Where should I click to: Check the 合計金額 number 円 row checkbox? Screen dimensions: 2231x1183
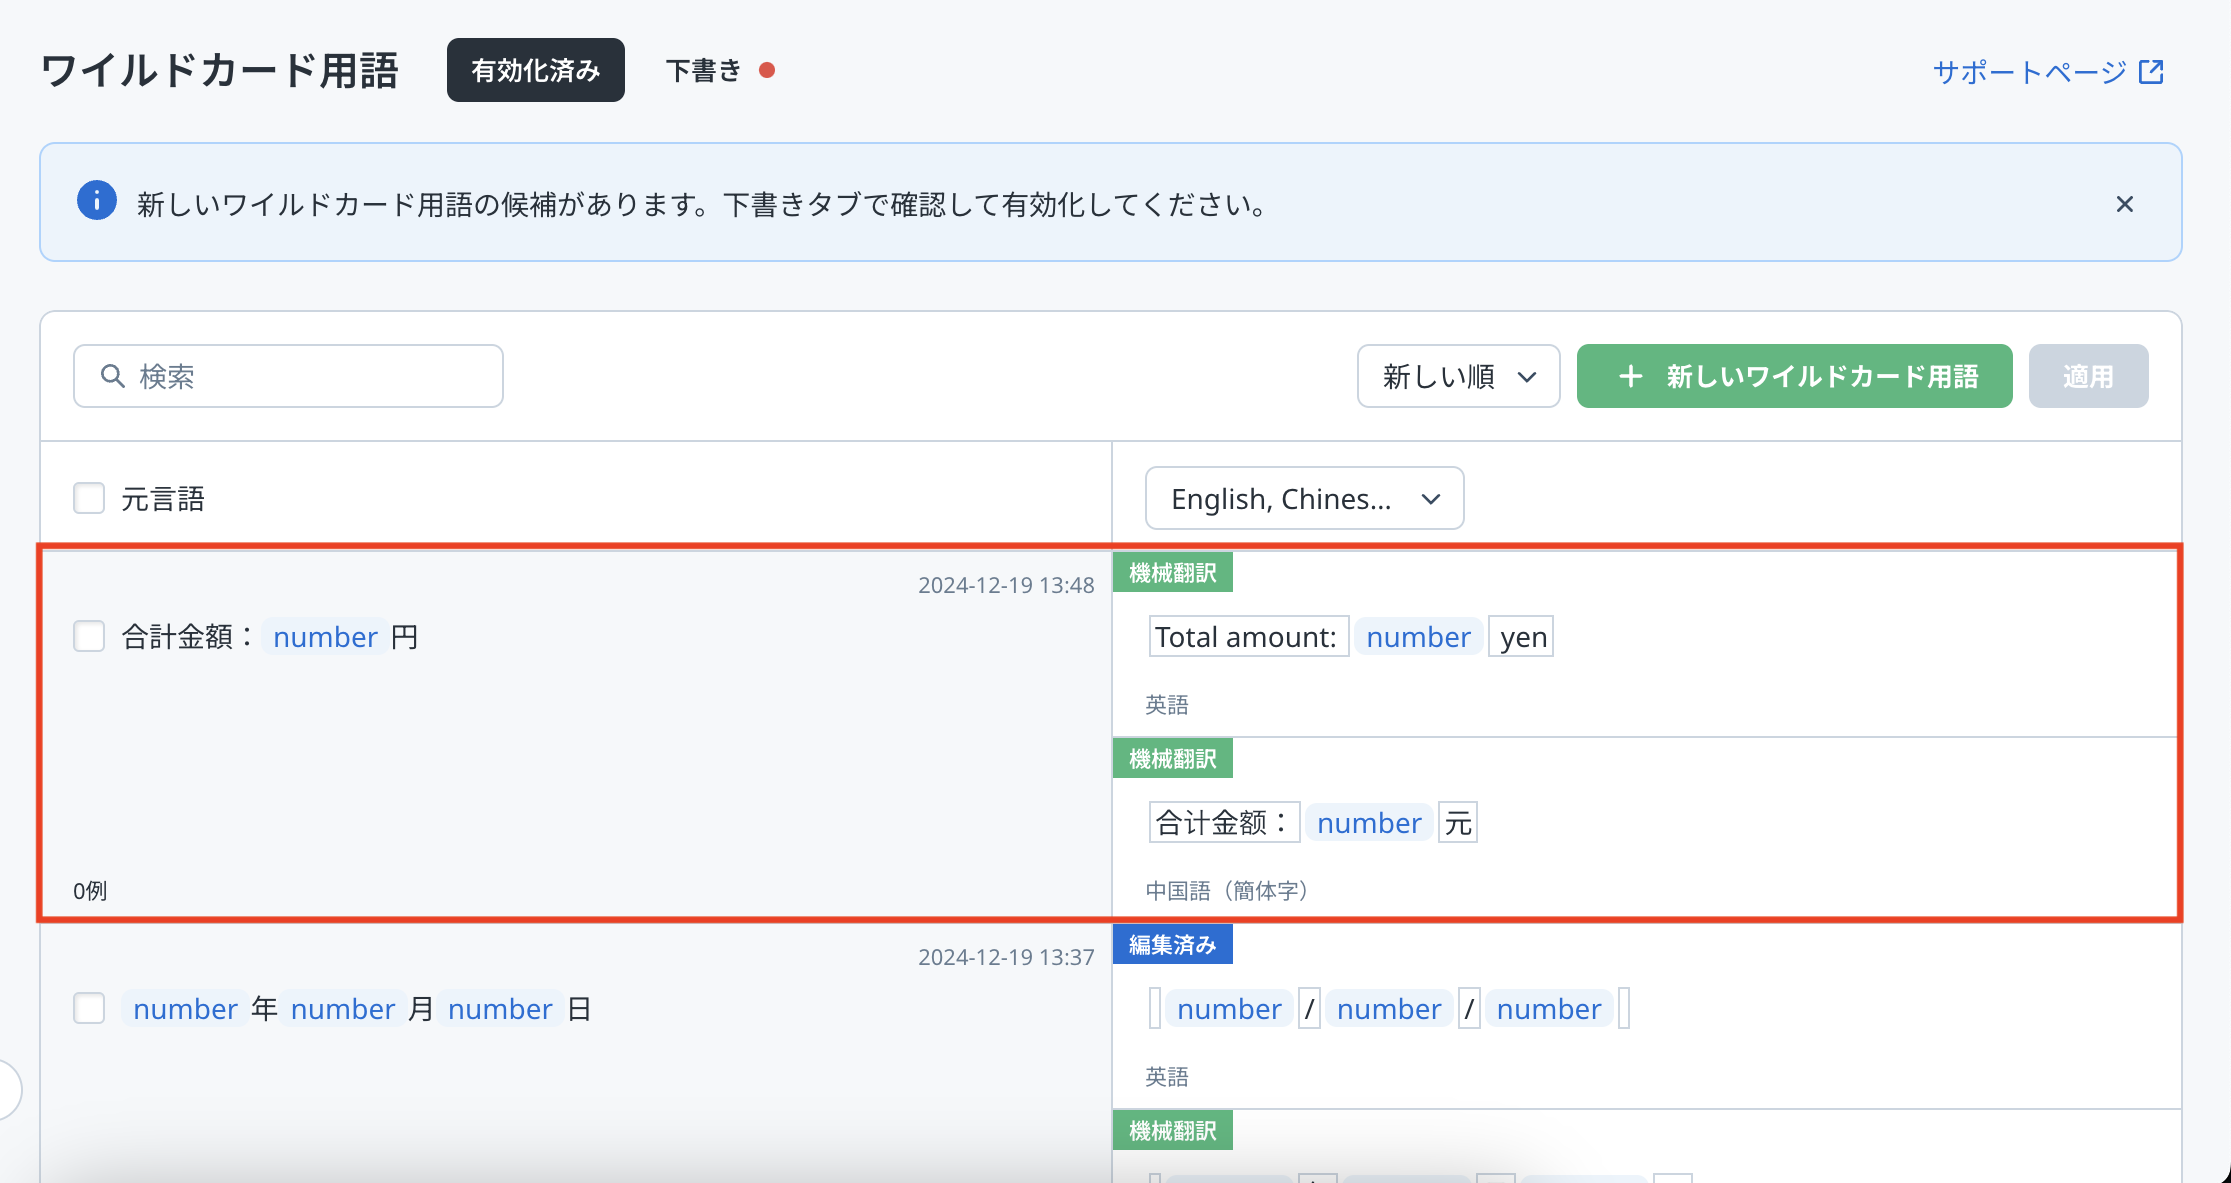coord(89,636)
